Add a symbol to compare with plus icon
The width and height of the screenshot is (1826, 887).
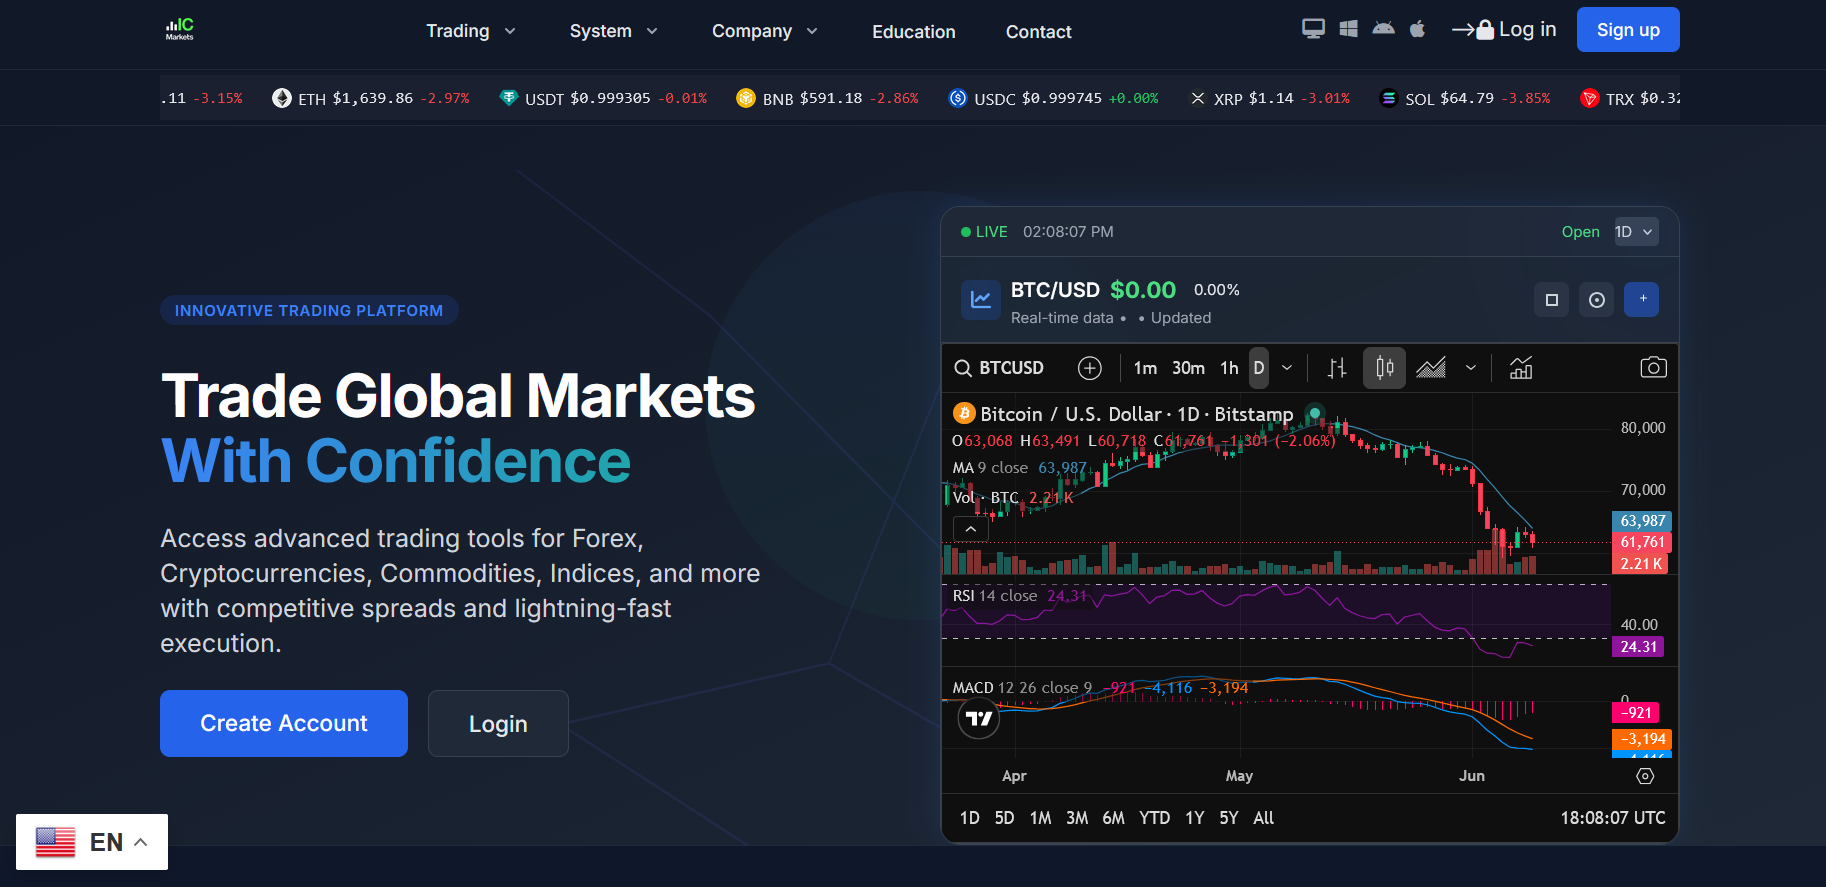tap(1090, 368)
